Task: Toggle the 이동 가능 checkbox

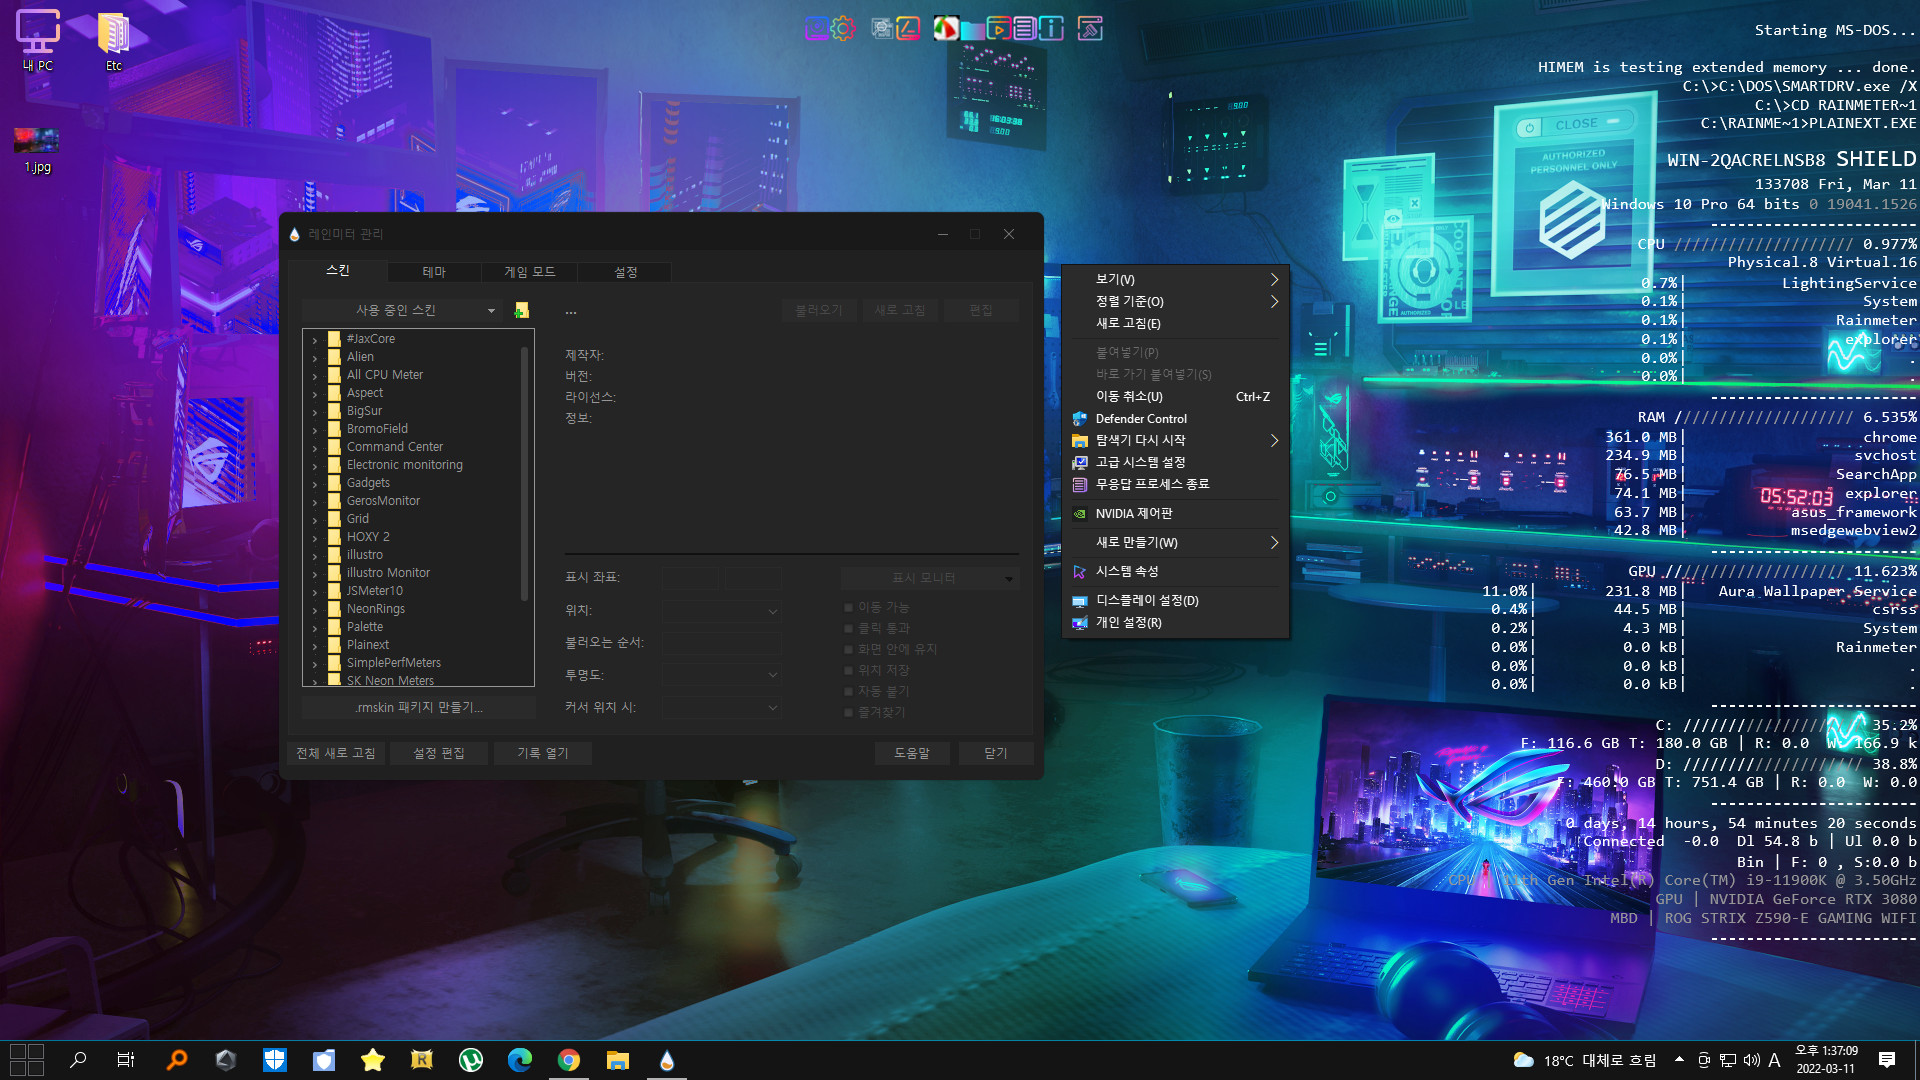Action: [849, 608]
